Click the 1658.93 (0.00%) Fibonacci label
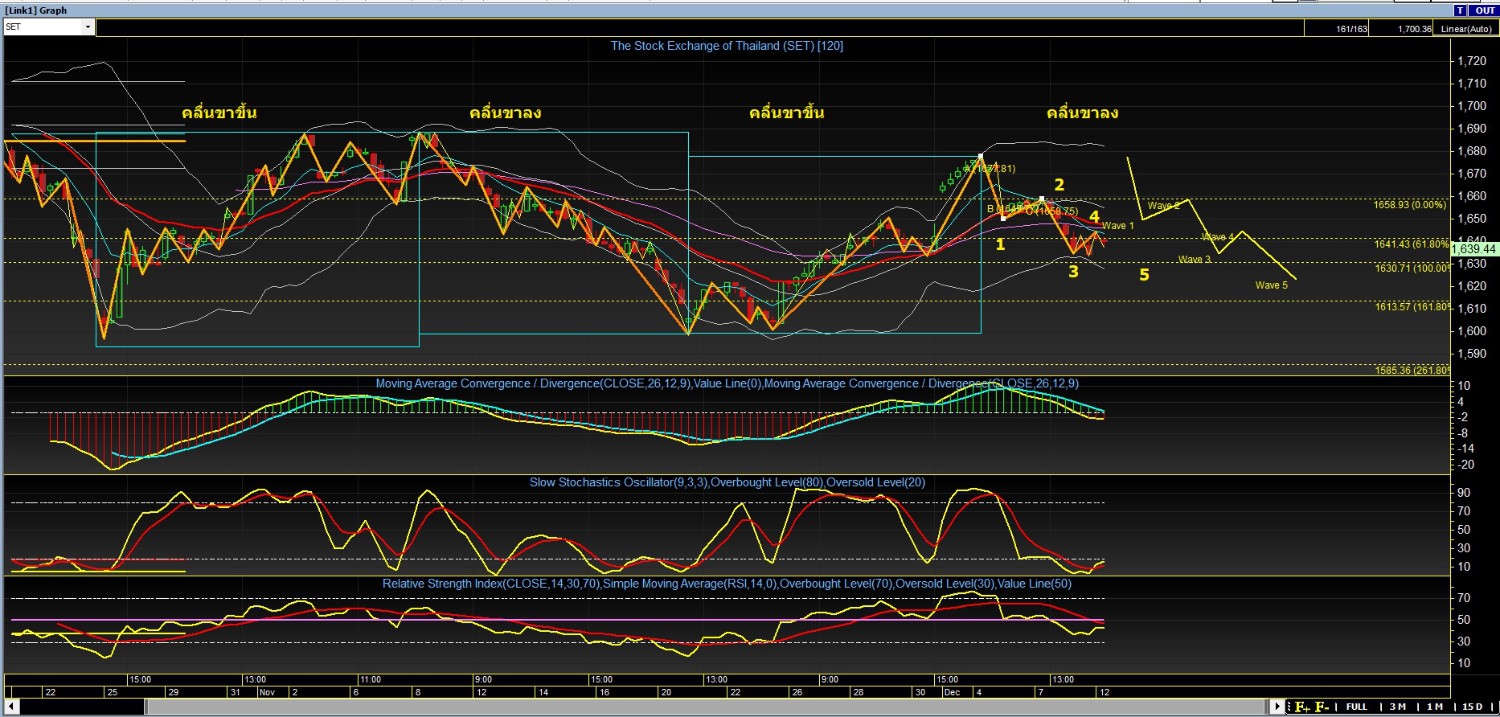The height and width of the screenshot is (717, 1500). click(x=1412, y=204)
